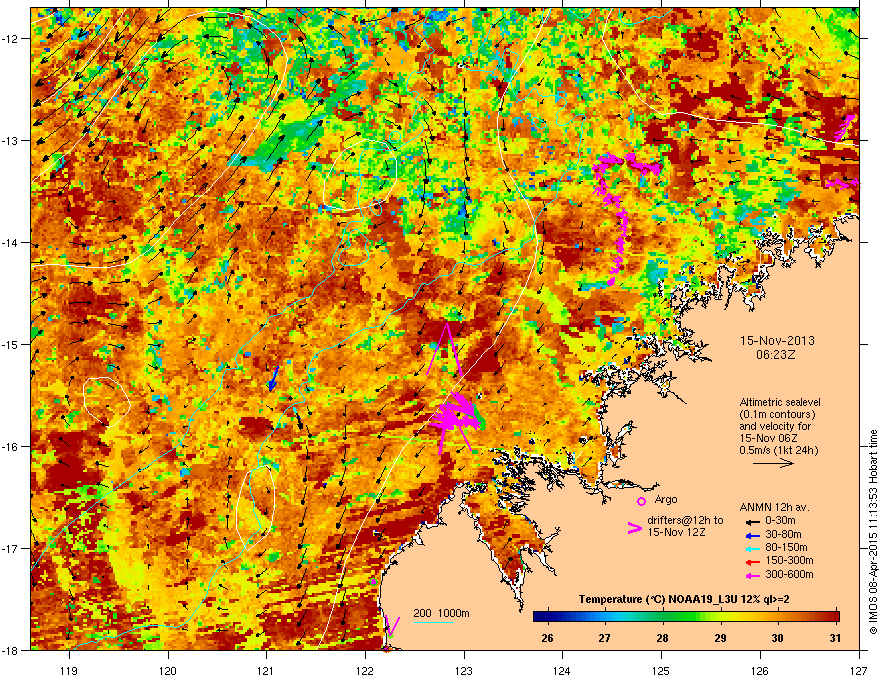Click the temperature color bar
Viewport: 880px width, 680px height.
[x=686, y=616]
